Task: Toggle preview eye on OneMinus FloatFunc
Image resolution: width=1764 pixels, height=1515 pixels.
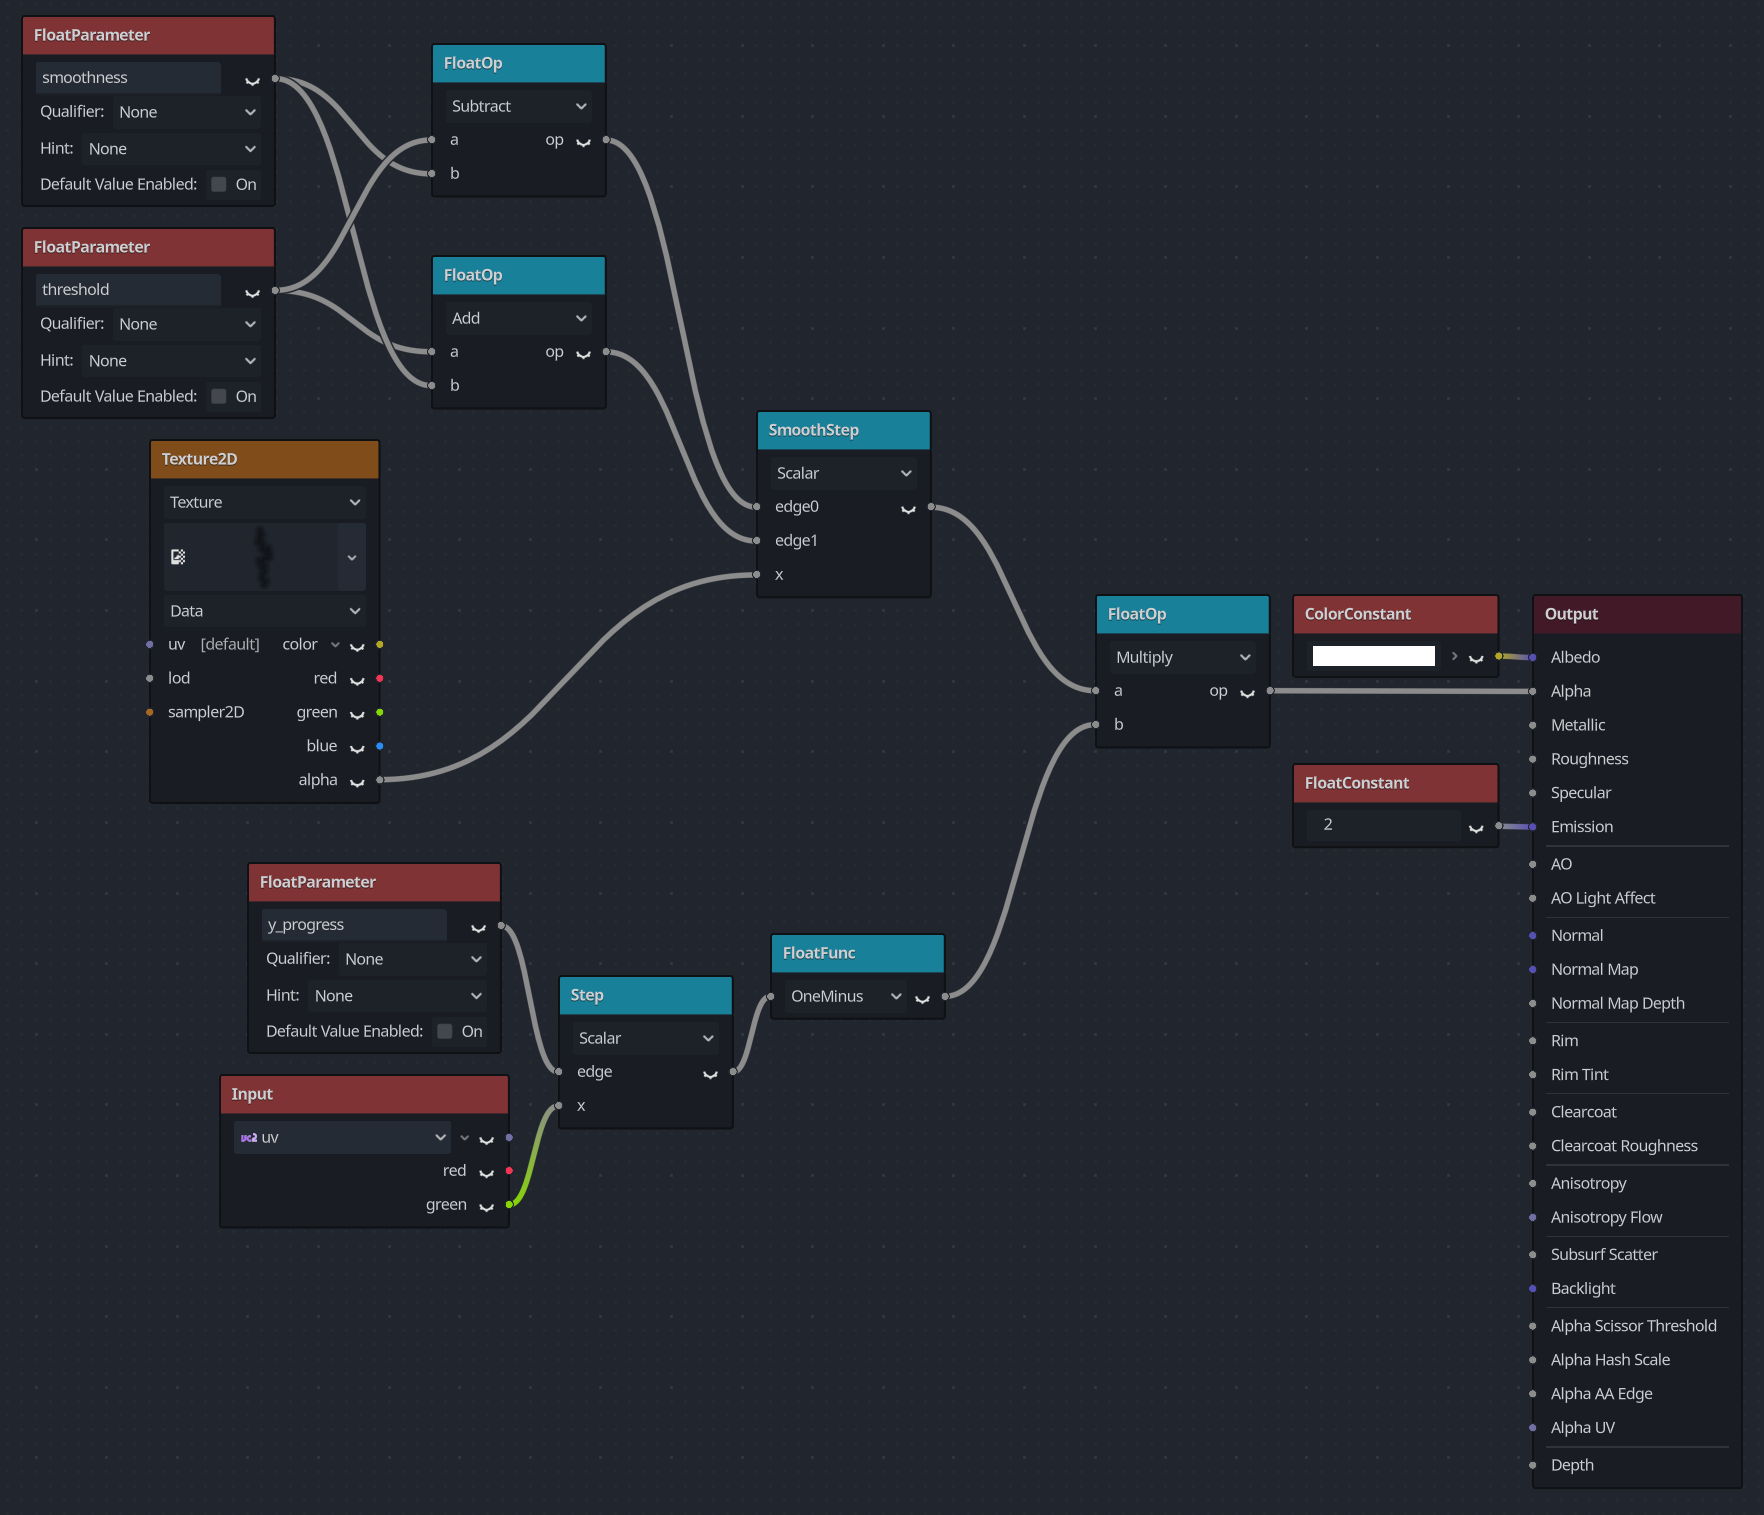Action: tap(922, 998)
